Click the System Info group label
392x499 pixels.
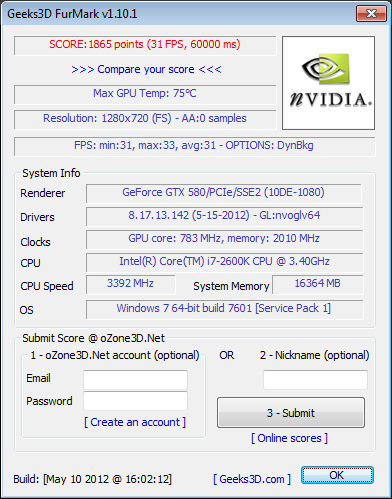coord(51,173)
